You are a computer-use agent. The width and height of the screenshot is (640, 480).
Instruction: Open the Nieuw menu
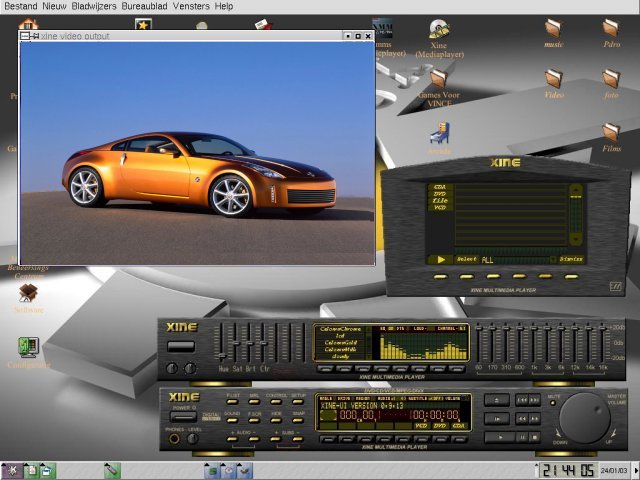[54, 6]
